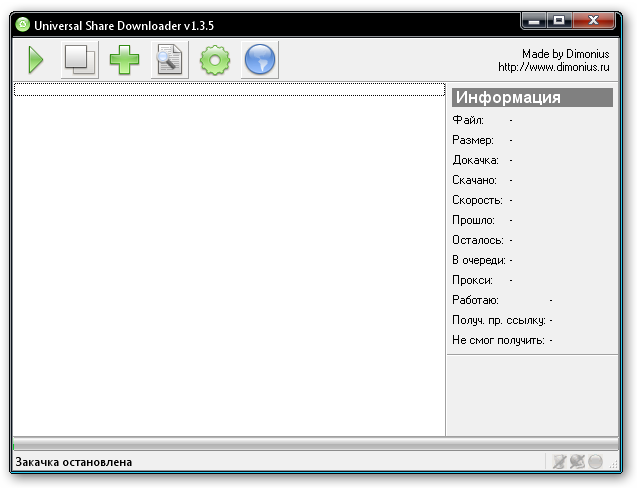Click the overlapping windows toolbar icon
Image resolution: width=637 pixels, height=488 pixels.
click(x=80, y=61)
